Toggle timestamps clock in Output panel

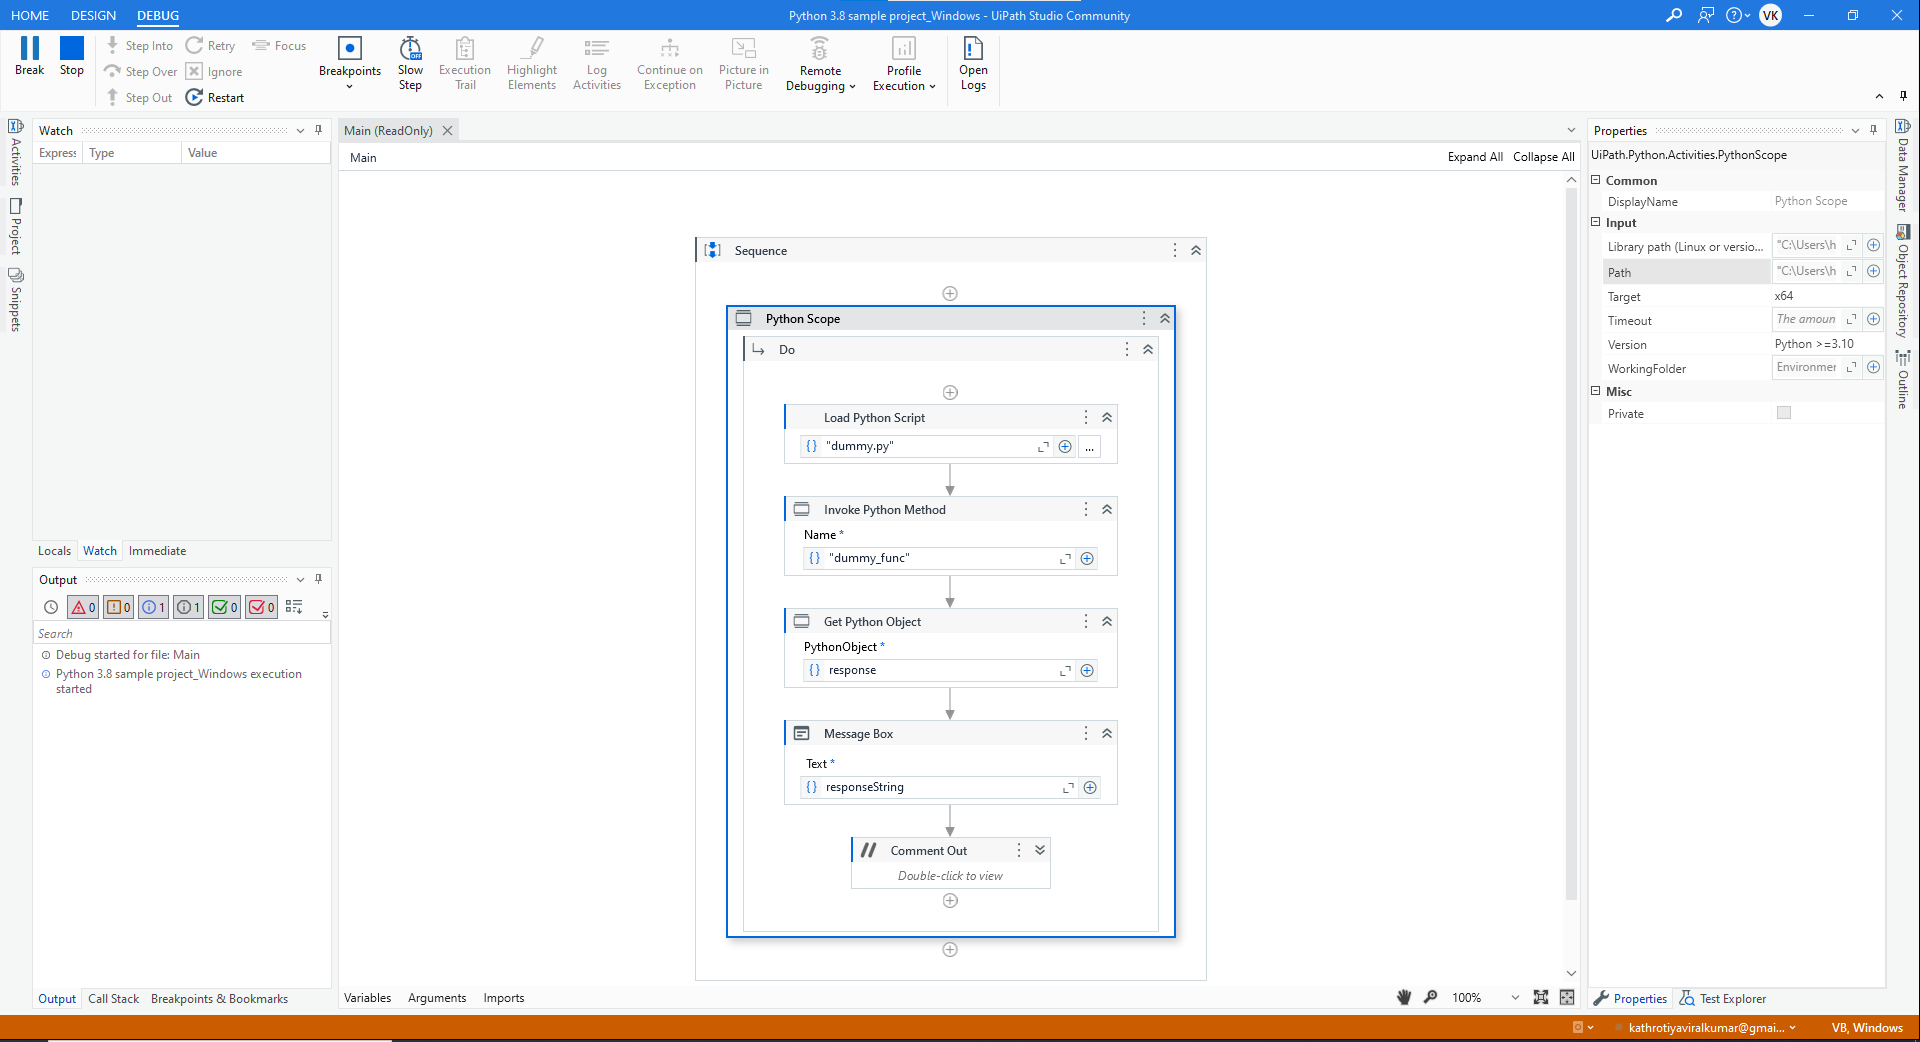click(51, 607)
